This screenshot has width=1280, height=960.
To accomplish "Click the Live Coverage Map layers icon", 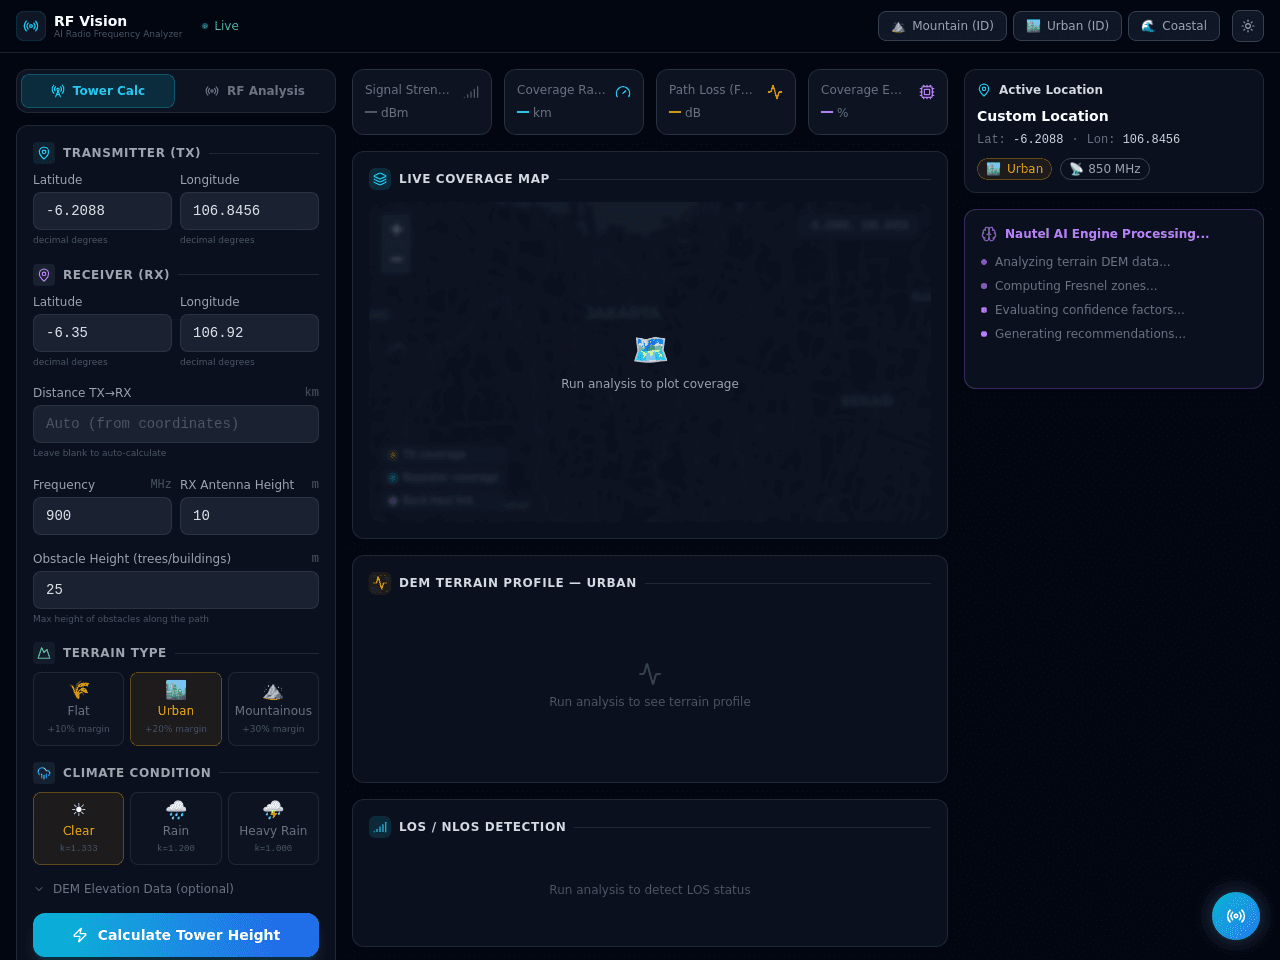I will pyautogui.click(x=380, y=179).
